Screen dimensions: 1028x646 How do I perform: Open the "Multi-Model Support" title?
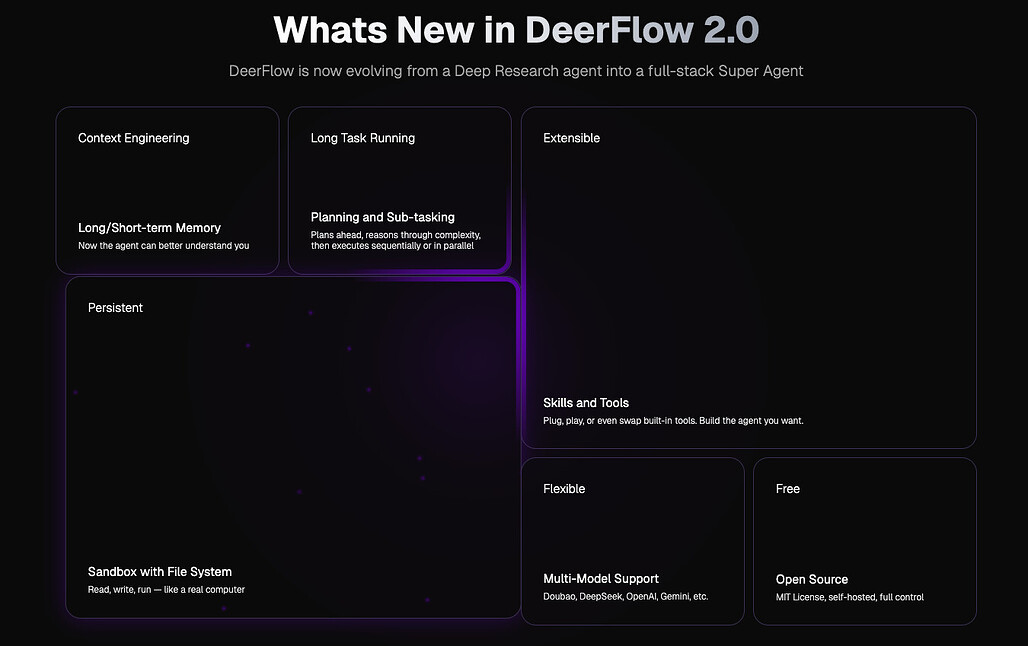click(601, 579)
